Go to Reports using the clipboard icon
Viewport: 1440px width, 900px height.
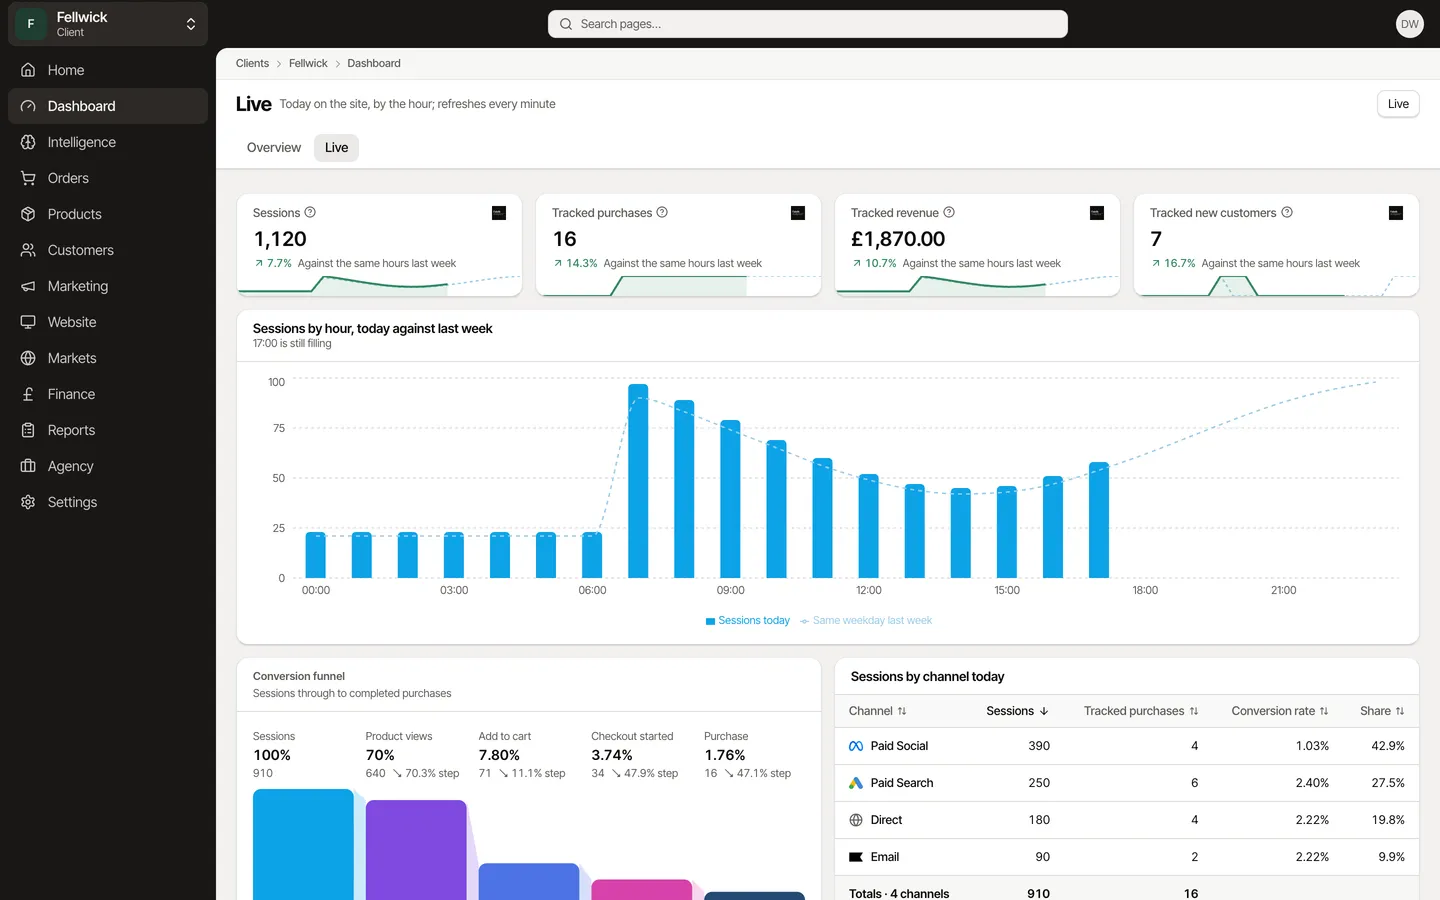28,430
